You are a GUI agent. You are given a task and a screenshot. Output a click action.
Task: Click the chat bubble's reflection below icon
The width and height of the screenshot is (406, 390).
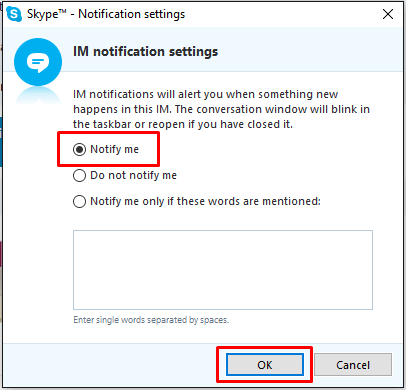point(38,96)
